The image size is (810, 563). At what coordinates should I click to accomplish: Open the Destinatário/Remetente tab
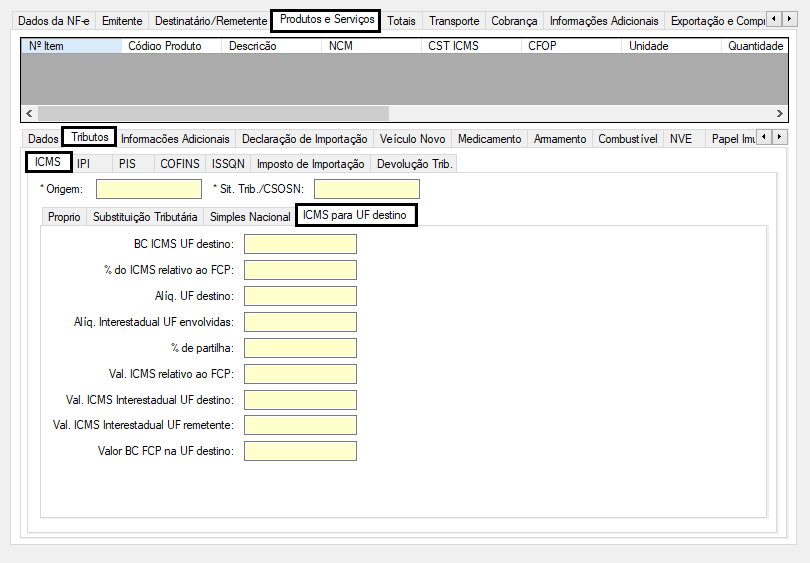pos(211,21)
